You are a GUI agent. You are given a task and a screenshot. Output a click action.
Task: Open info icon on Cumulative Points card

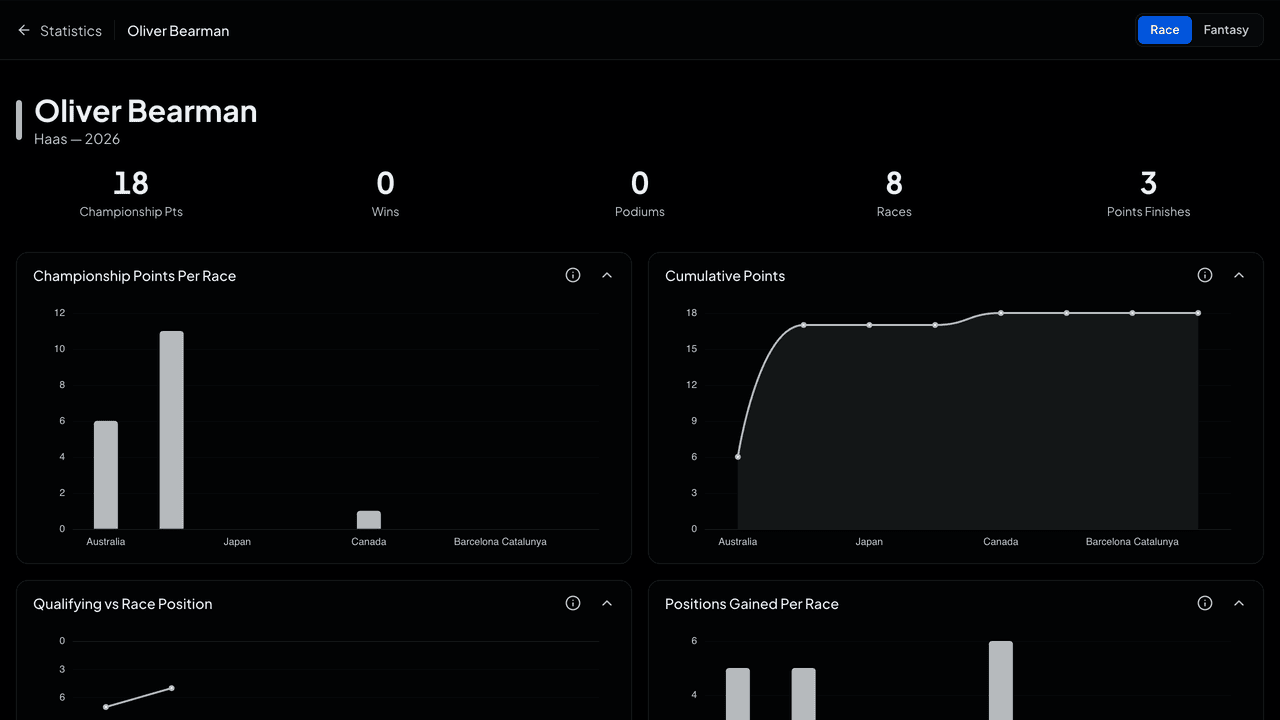click(1205, 275)
